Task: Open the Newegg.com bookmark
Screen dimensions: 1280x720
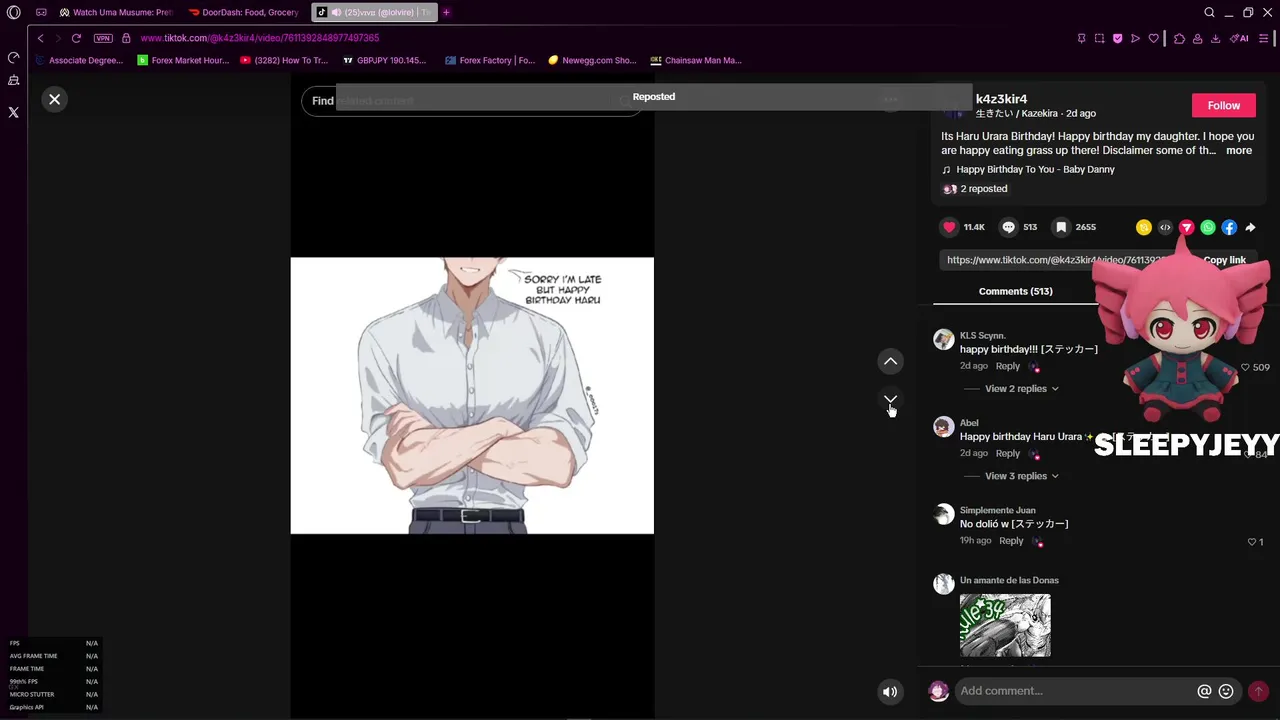Action: 592,60
